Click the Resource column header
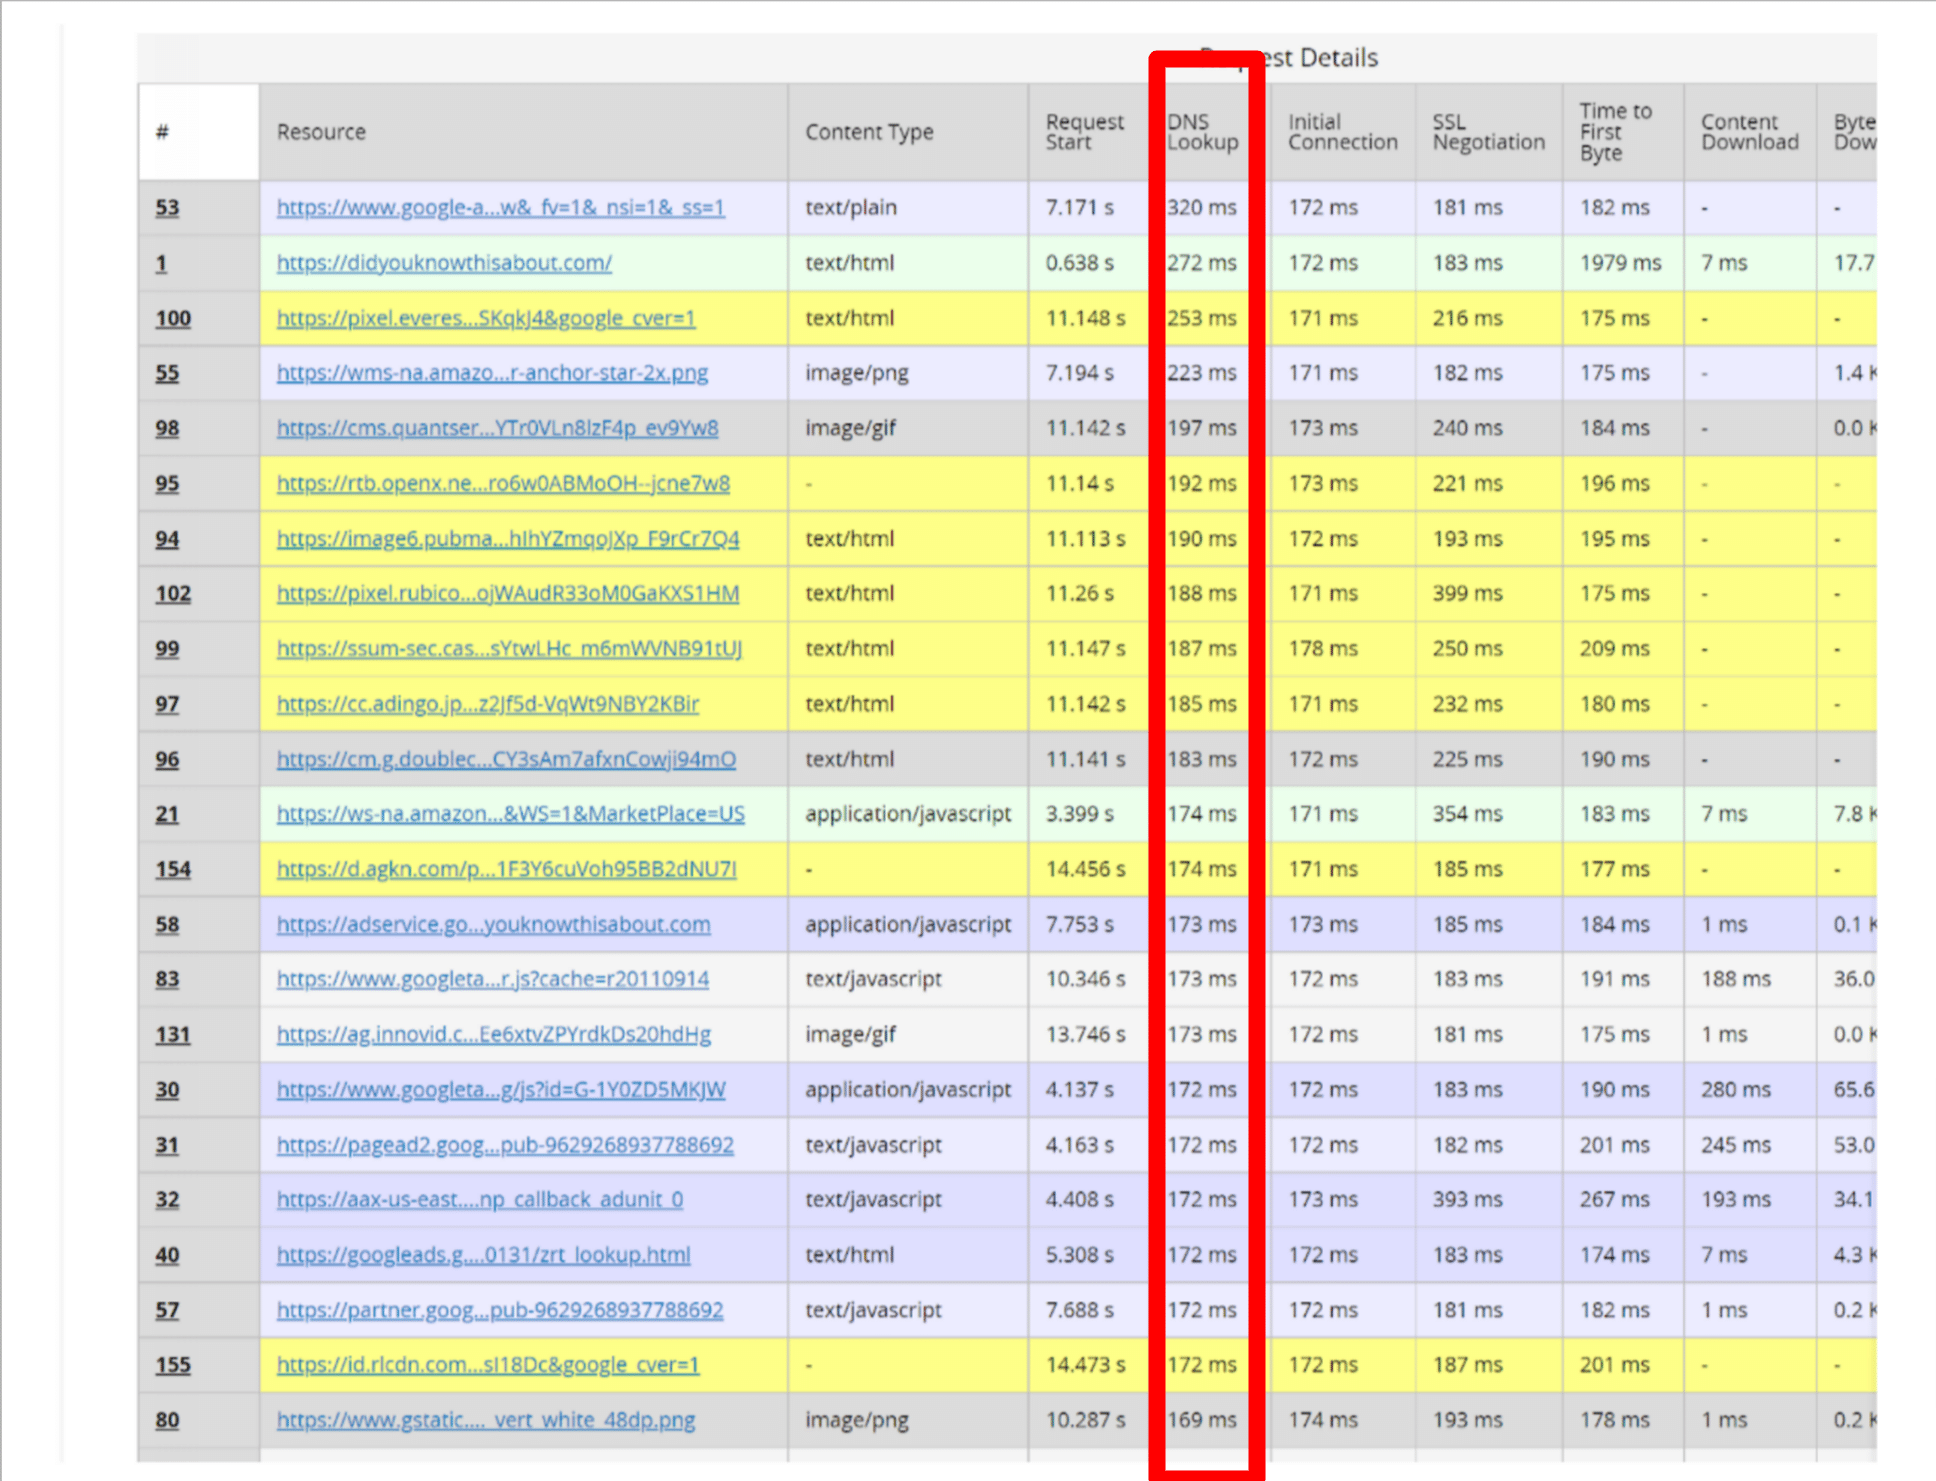Screen dimensions: 1936x1481 (321, 131)
